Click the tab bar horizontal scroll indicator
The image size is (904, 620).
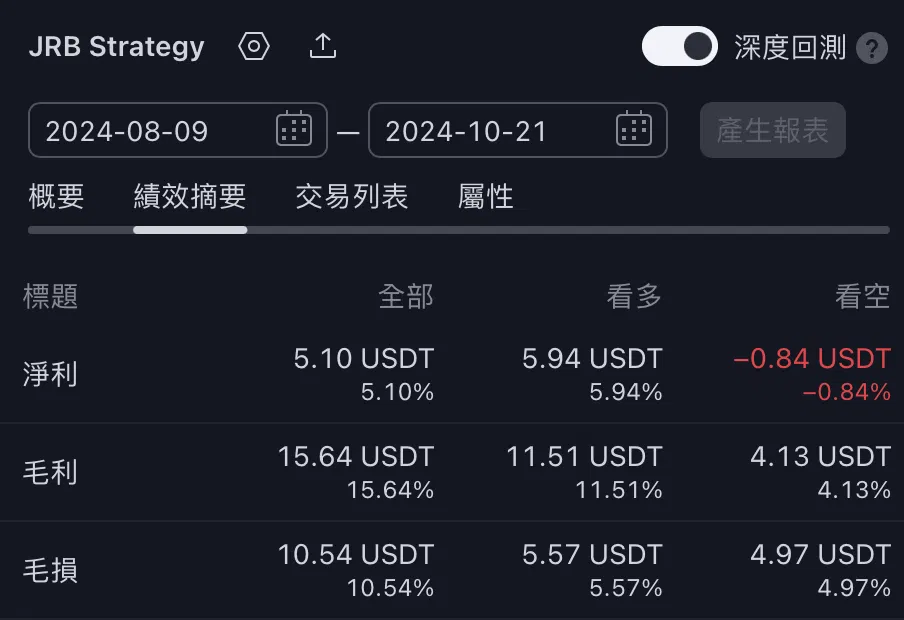(x=190, y=230)
